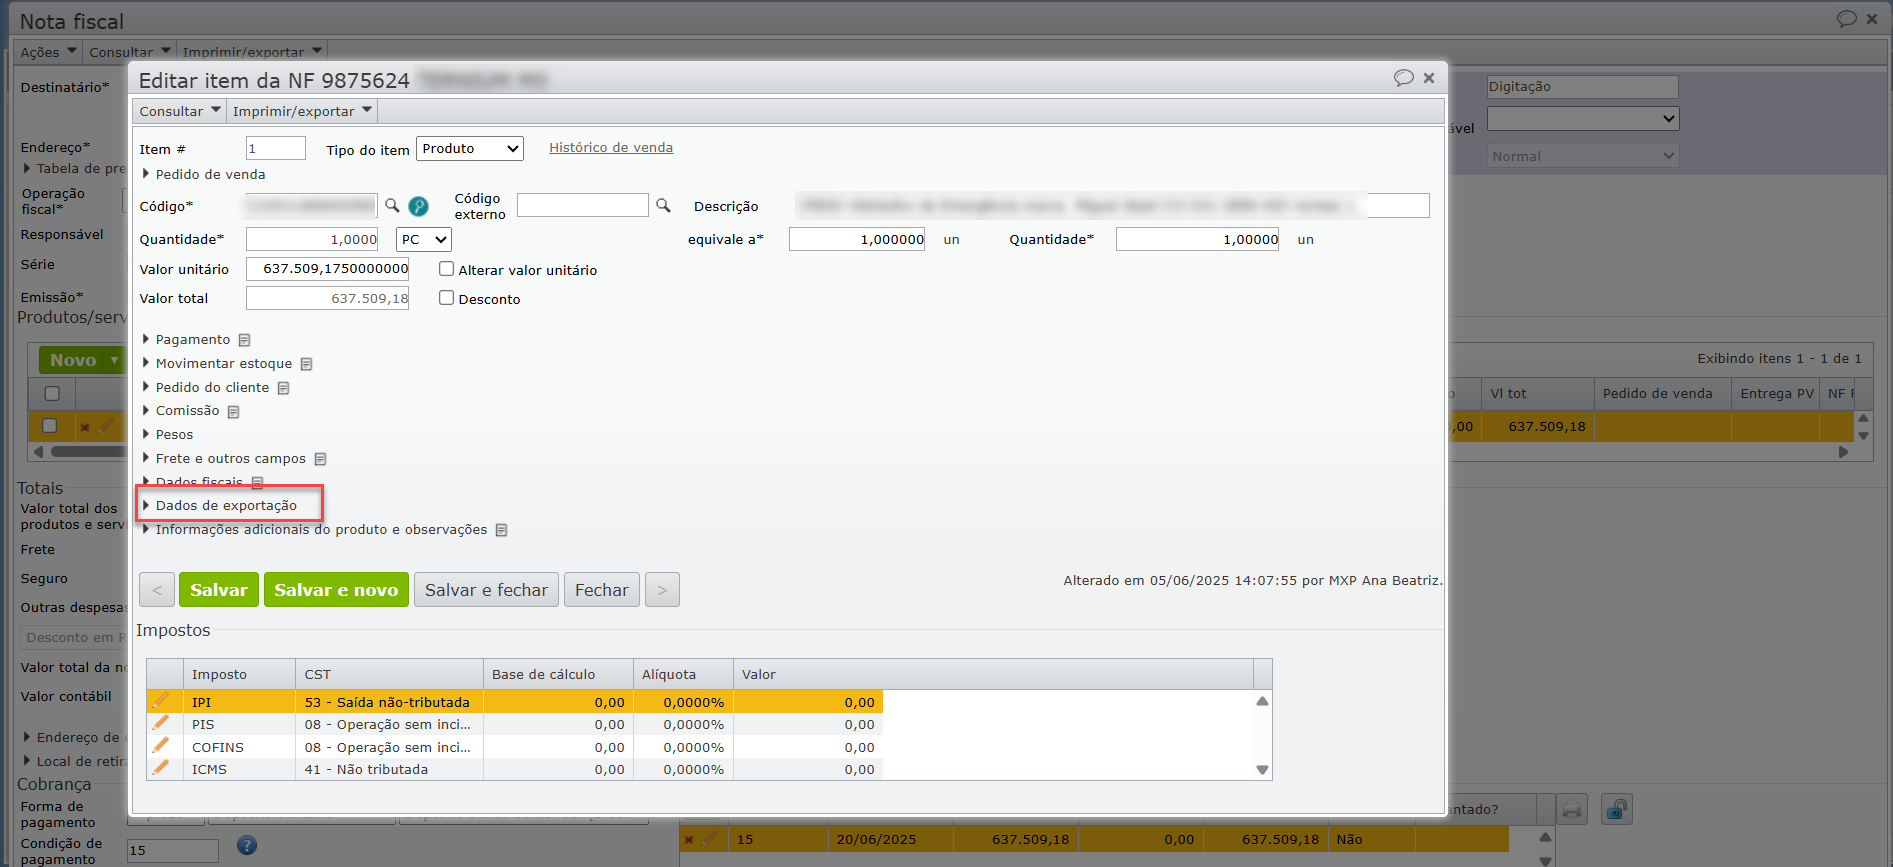Click the padlock icon in Nota fiscal window
Image resolution: width=1893 pixels, height=867 pixels.
(1616, 809)
